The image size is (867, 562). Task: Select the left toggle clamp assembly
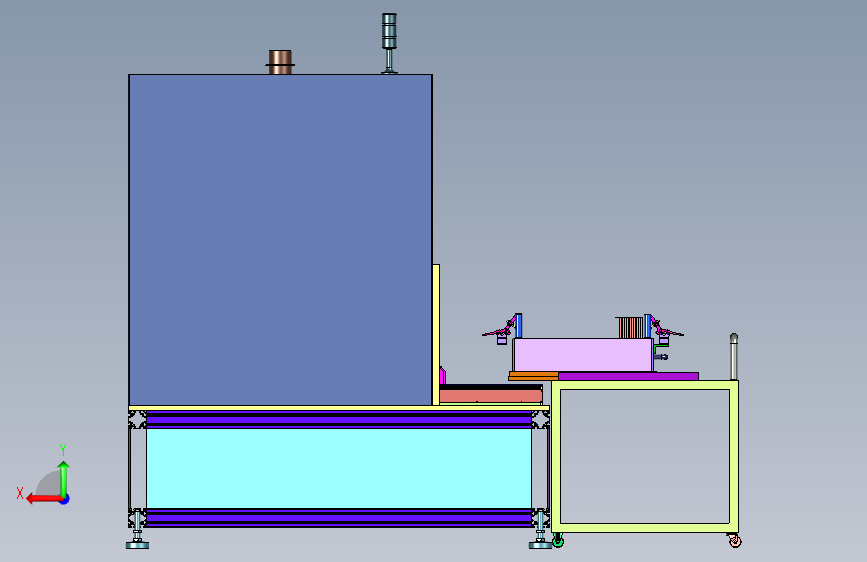[503, 329]
